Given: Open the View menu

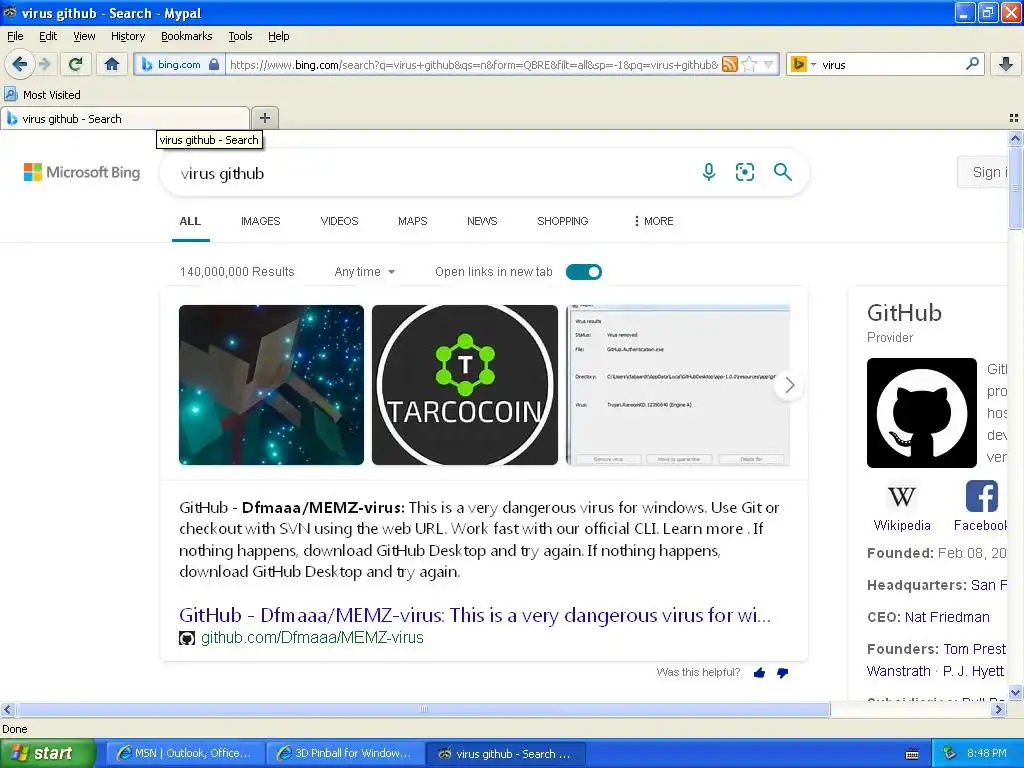Looking at the screenshot, I should pyautogui.click(x=84, y=36).
